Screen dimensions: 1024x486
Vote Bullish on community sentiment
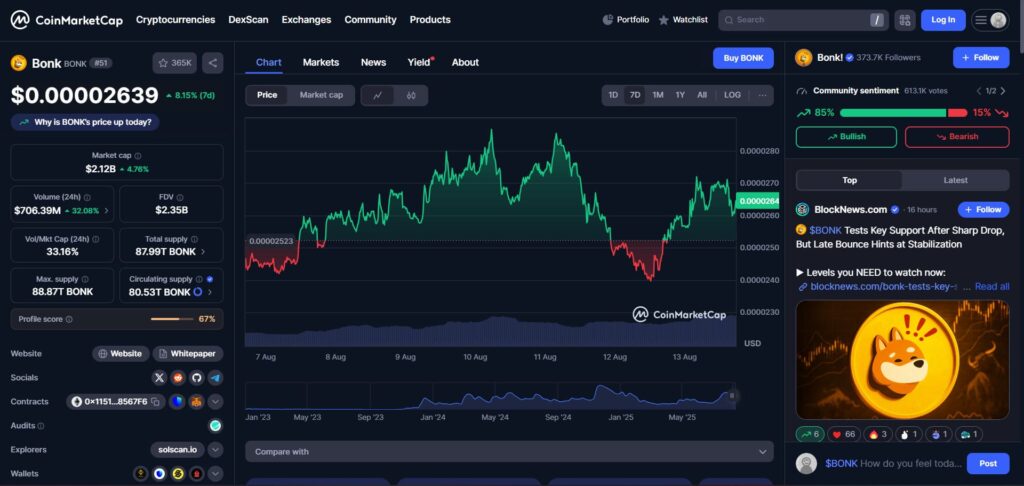click(x=846, y=137)
